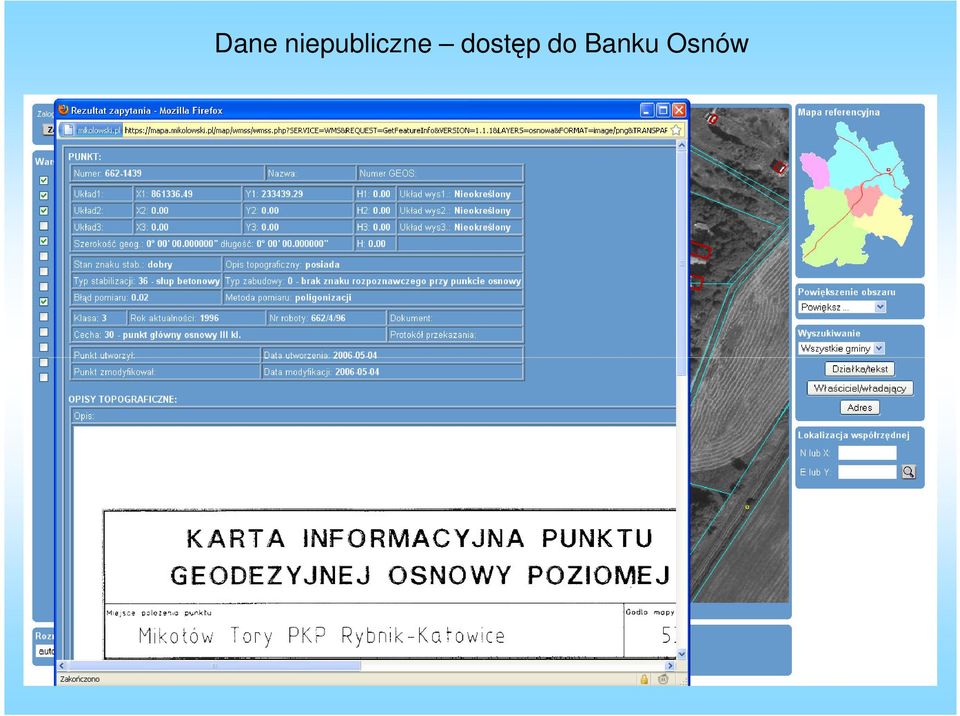Tick the topmost checkbox under the War heading
This screenshot has height=716, width=960.
[43, 180]
